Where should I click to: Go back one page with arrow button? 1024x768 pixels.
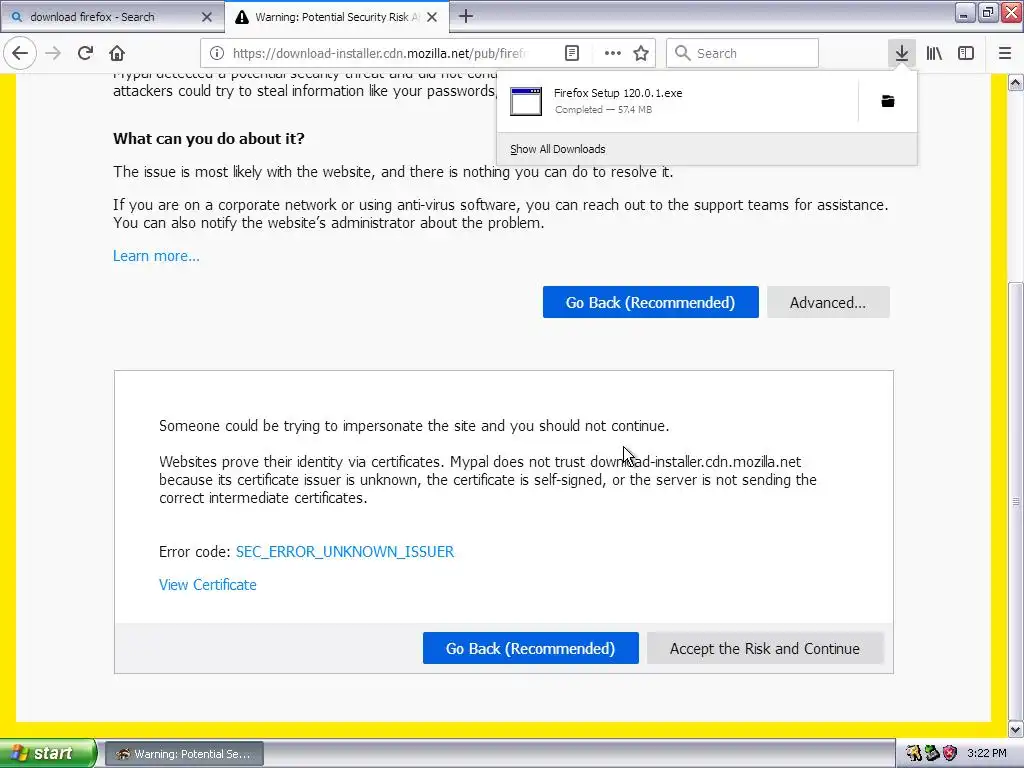point(20,54)
